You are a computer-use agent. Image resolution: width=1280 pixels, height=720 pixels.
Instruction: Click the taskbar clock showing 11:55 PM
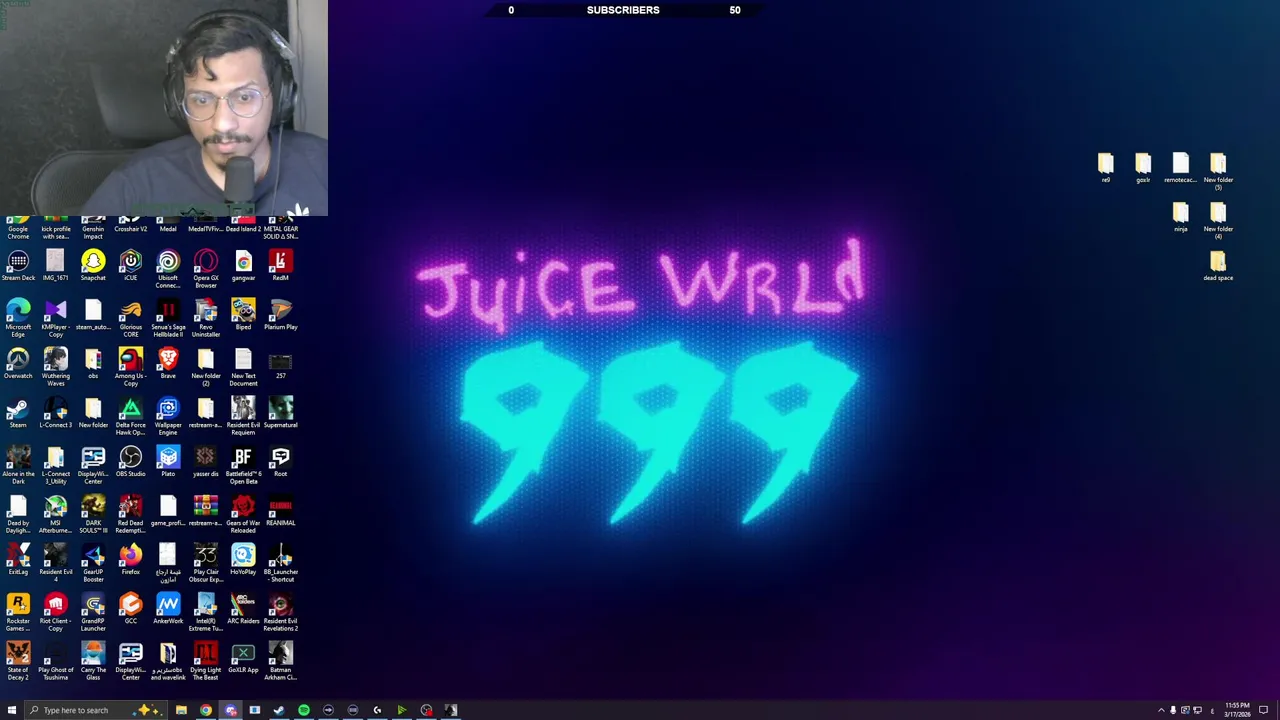[x=1237, y=710]
